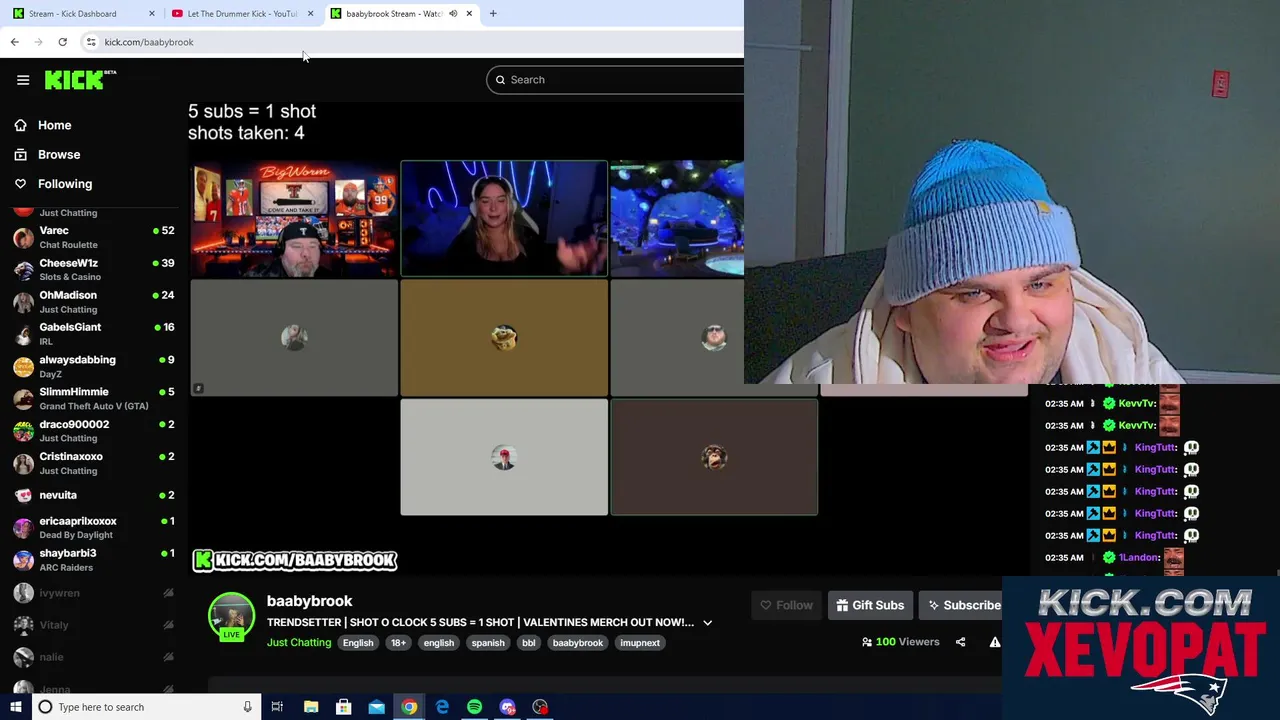1280x720 pixels.
Task: Open CheeseW1z channel in sidebar
Action: (94, 269)
